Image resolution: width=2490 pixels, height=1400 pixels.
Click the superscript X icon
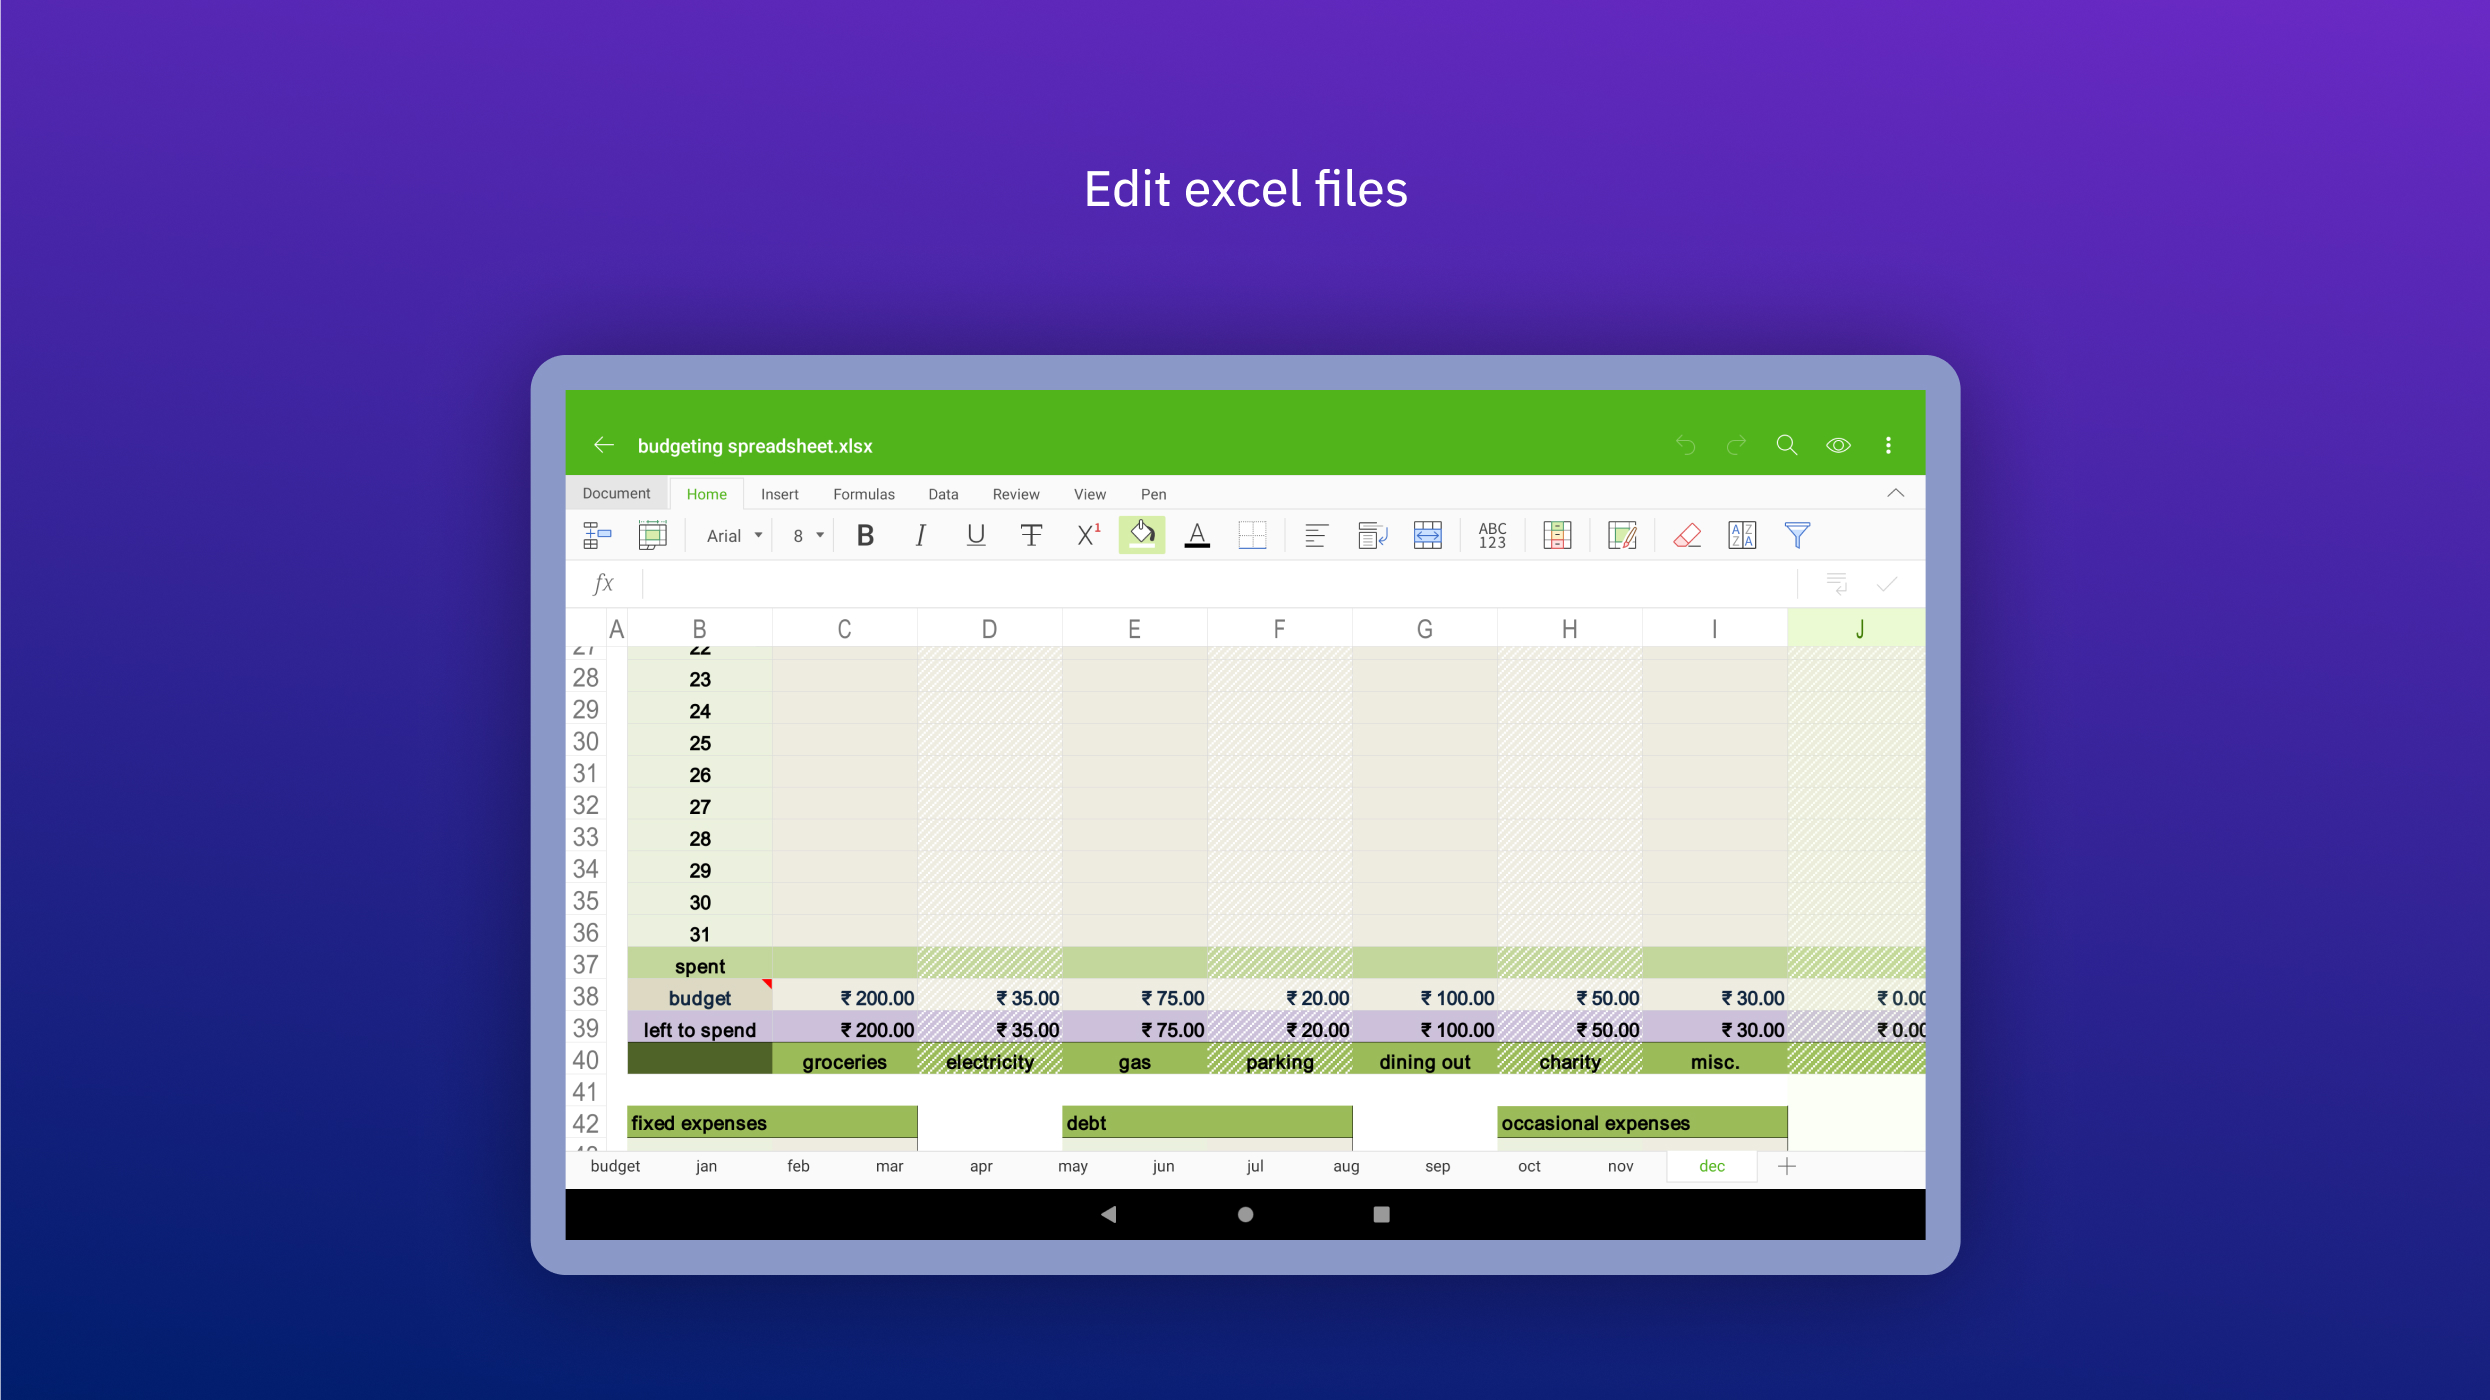[1088, 536]
